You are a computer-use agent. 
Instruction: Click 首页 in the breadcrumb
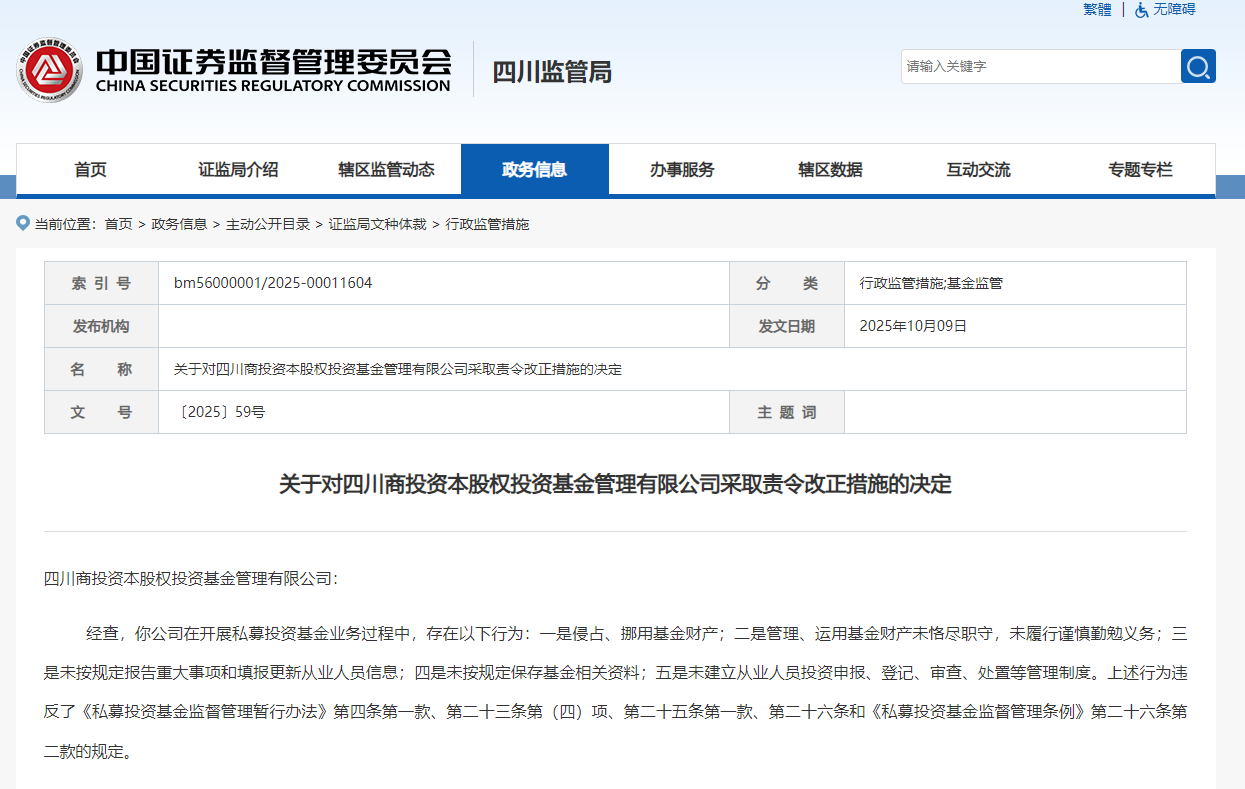coord(118,224)
